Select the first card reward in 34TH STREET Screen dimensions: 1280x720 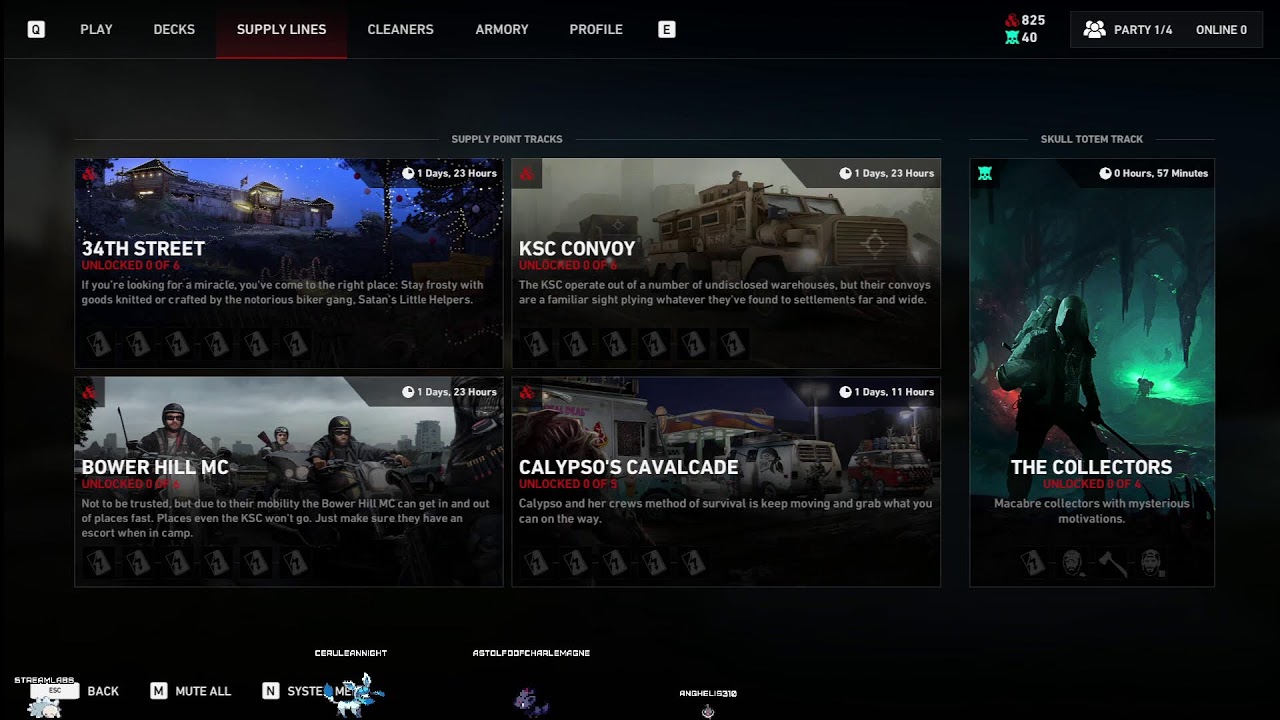98,345
